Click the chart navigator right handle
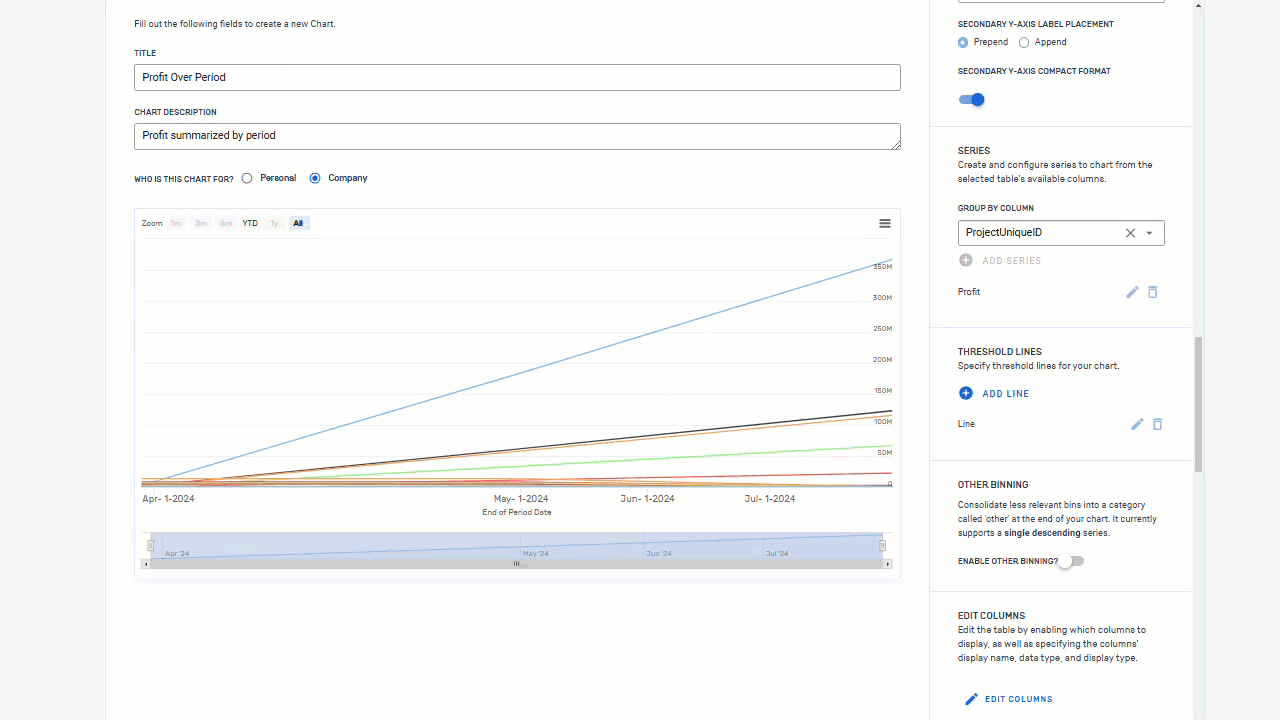The image size is (1280, 720). (883, 546)
